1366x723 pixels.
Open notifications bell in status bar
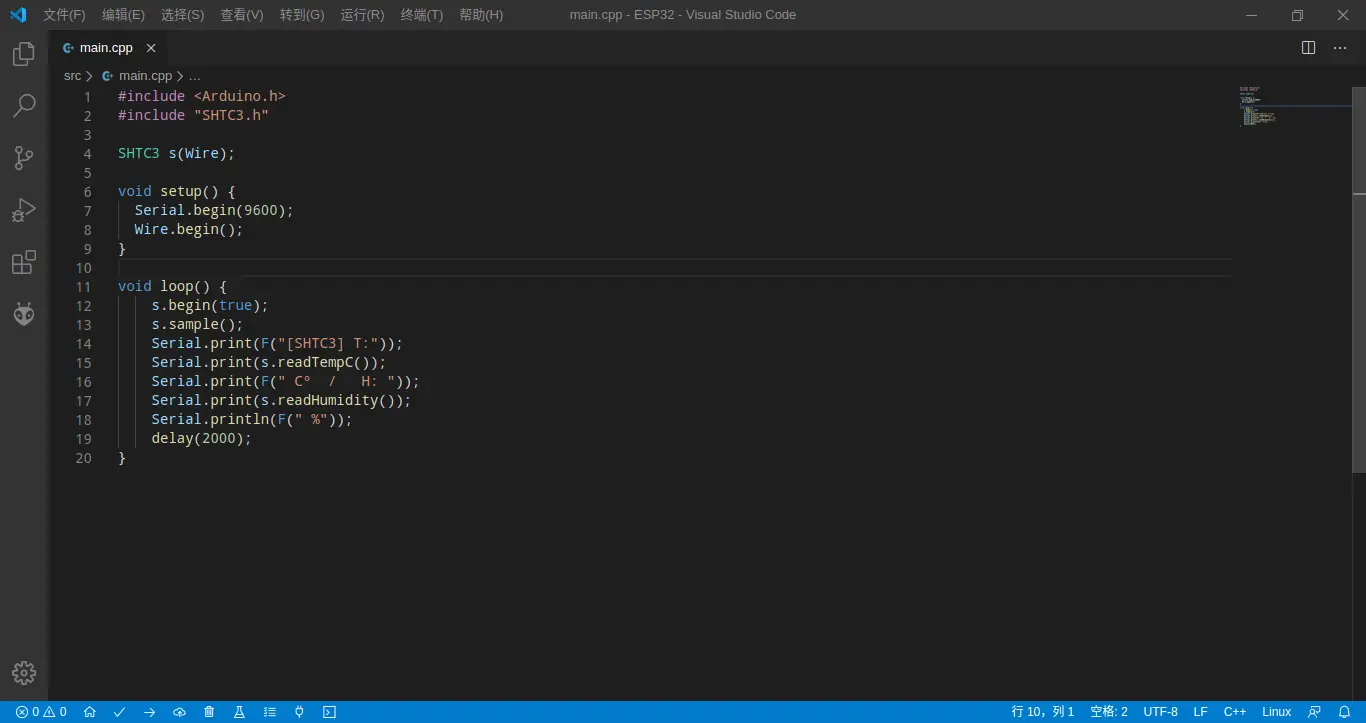1345,712
